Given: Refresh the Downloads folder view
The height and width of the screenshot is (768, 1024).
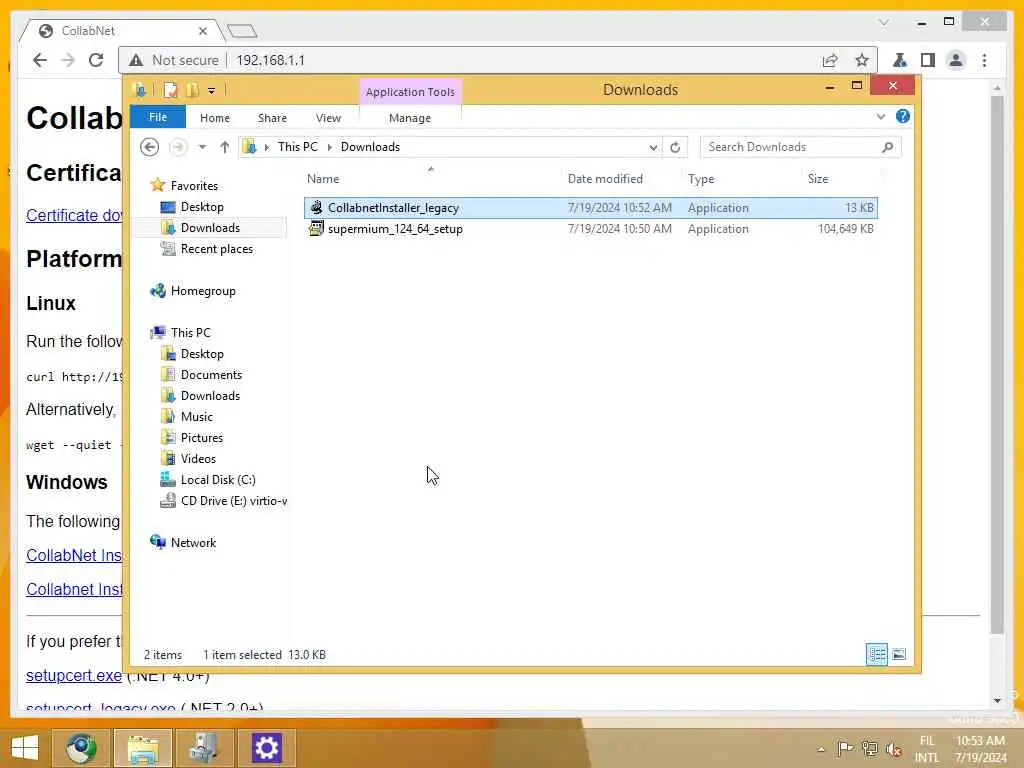Looking at the screenshot, I should 675,148.
